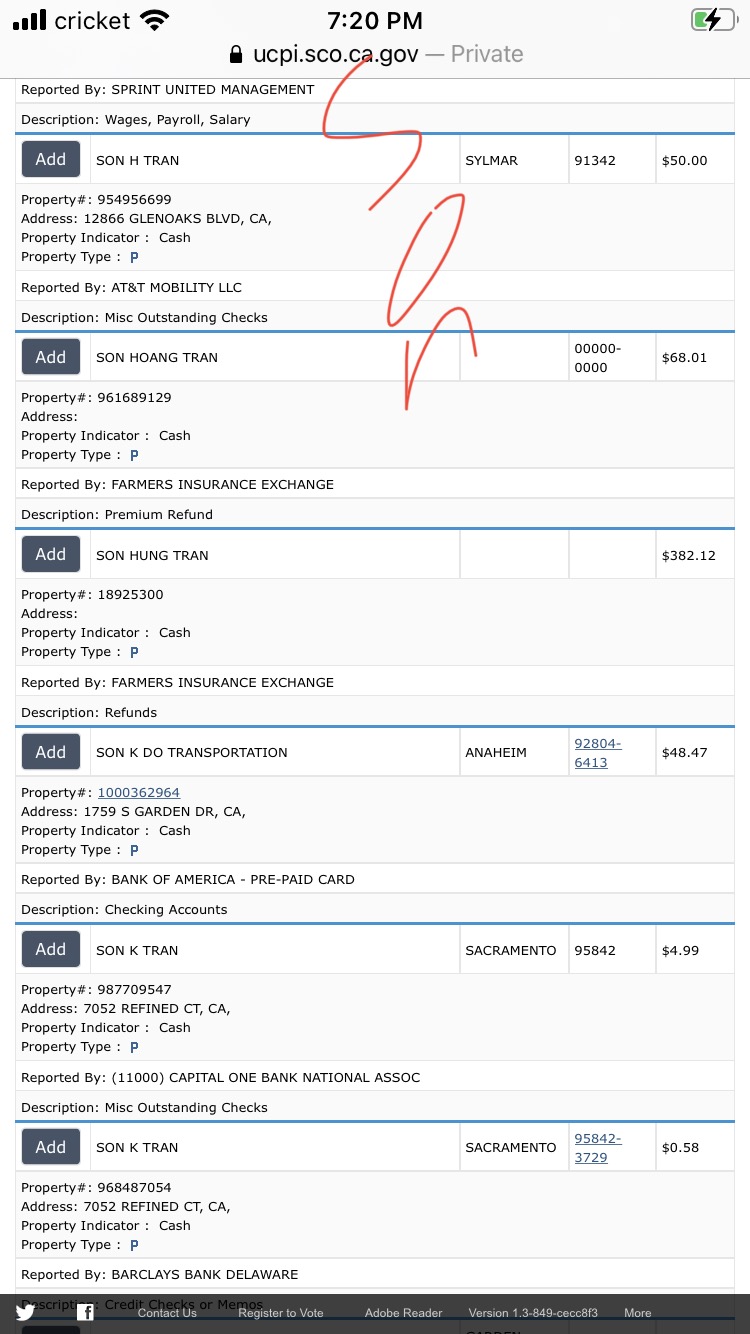Select the $4.99 amount
Viewport: 750px width, 1334px height.
tap(680, 950)
